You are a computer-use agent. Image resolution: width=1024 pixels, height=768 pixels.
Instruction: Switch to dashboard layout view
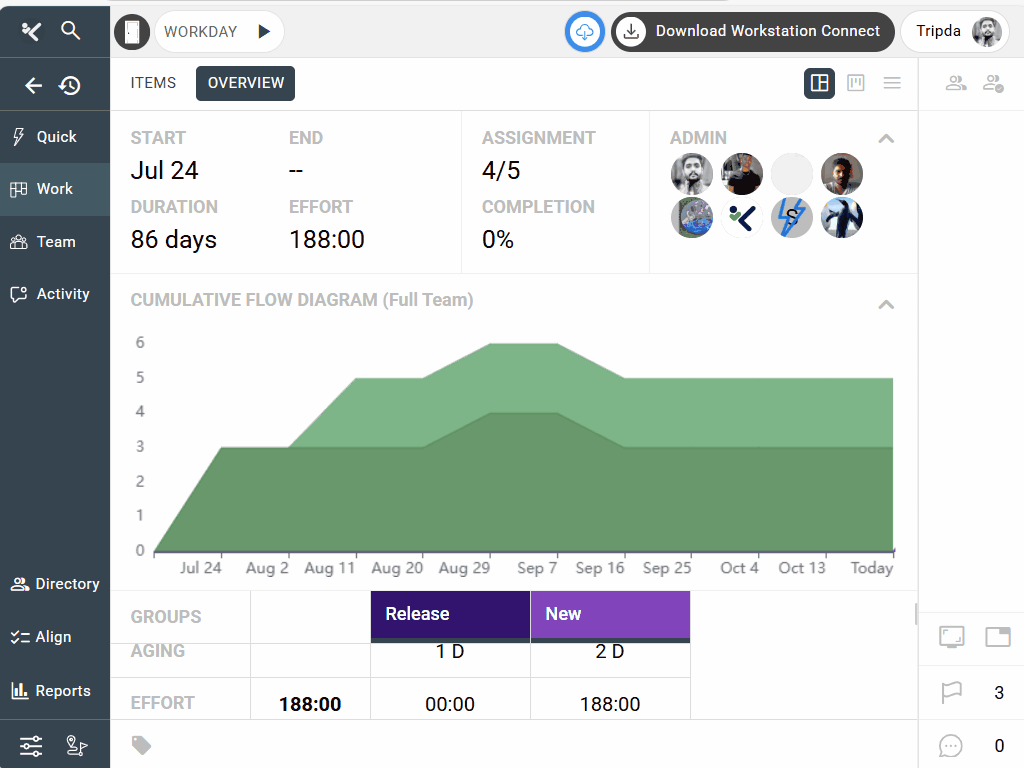819,83
